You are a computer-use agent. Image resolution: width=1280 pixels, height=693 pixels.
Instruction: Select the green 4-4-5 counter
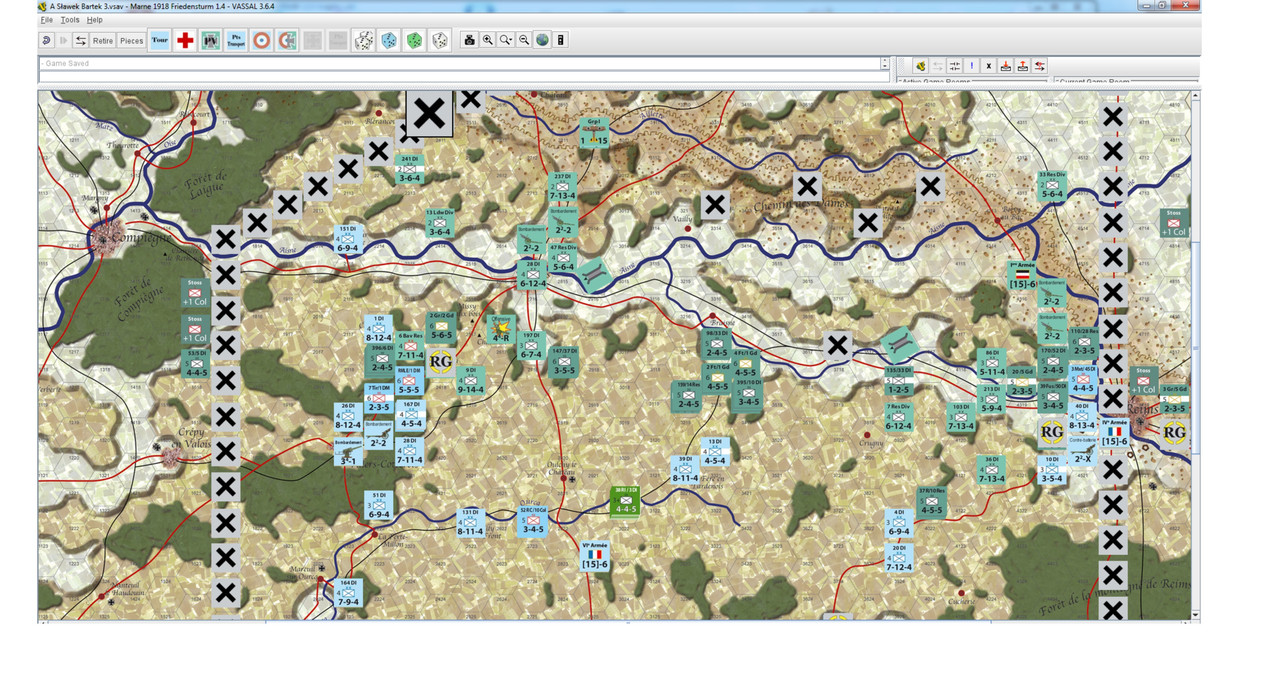click(626, 500)
